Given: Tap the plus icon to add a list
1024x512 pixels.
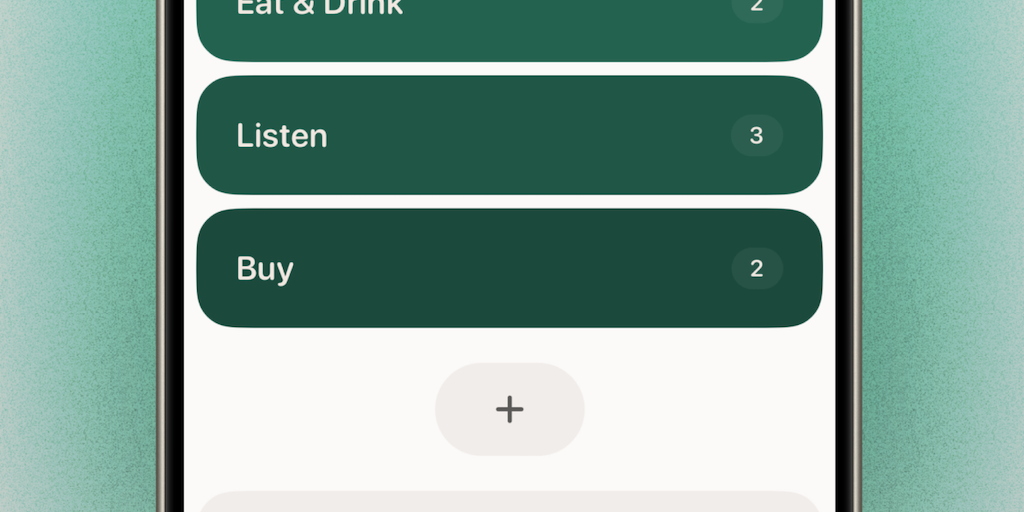Looking at the screenshot, I should tap(509, 409).
